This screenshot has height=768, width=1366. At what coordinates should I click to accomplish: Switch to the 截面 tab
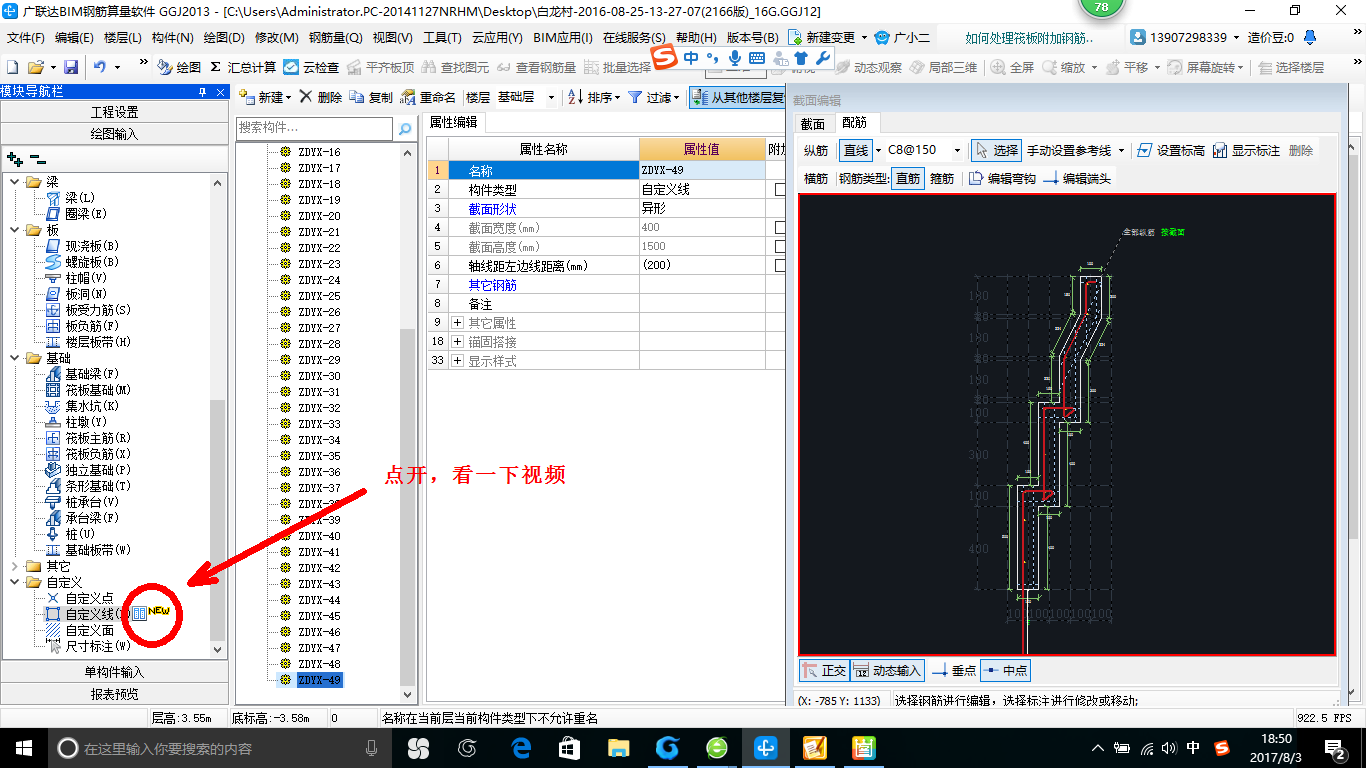[813, 123]
